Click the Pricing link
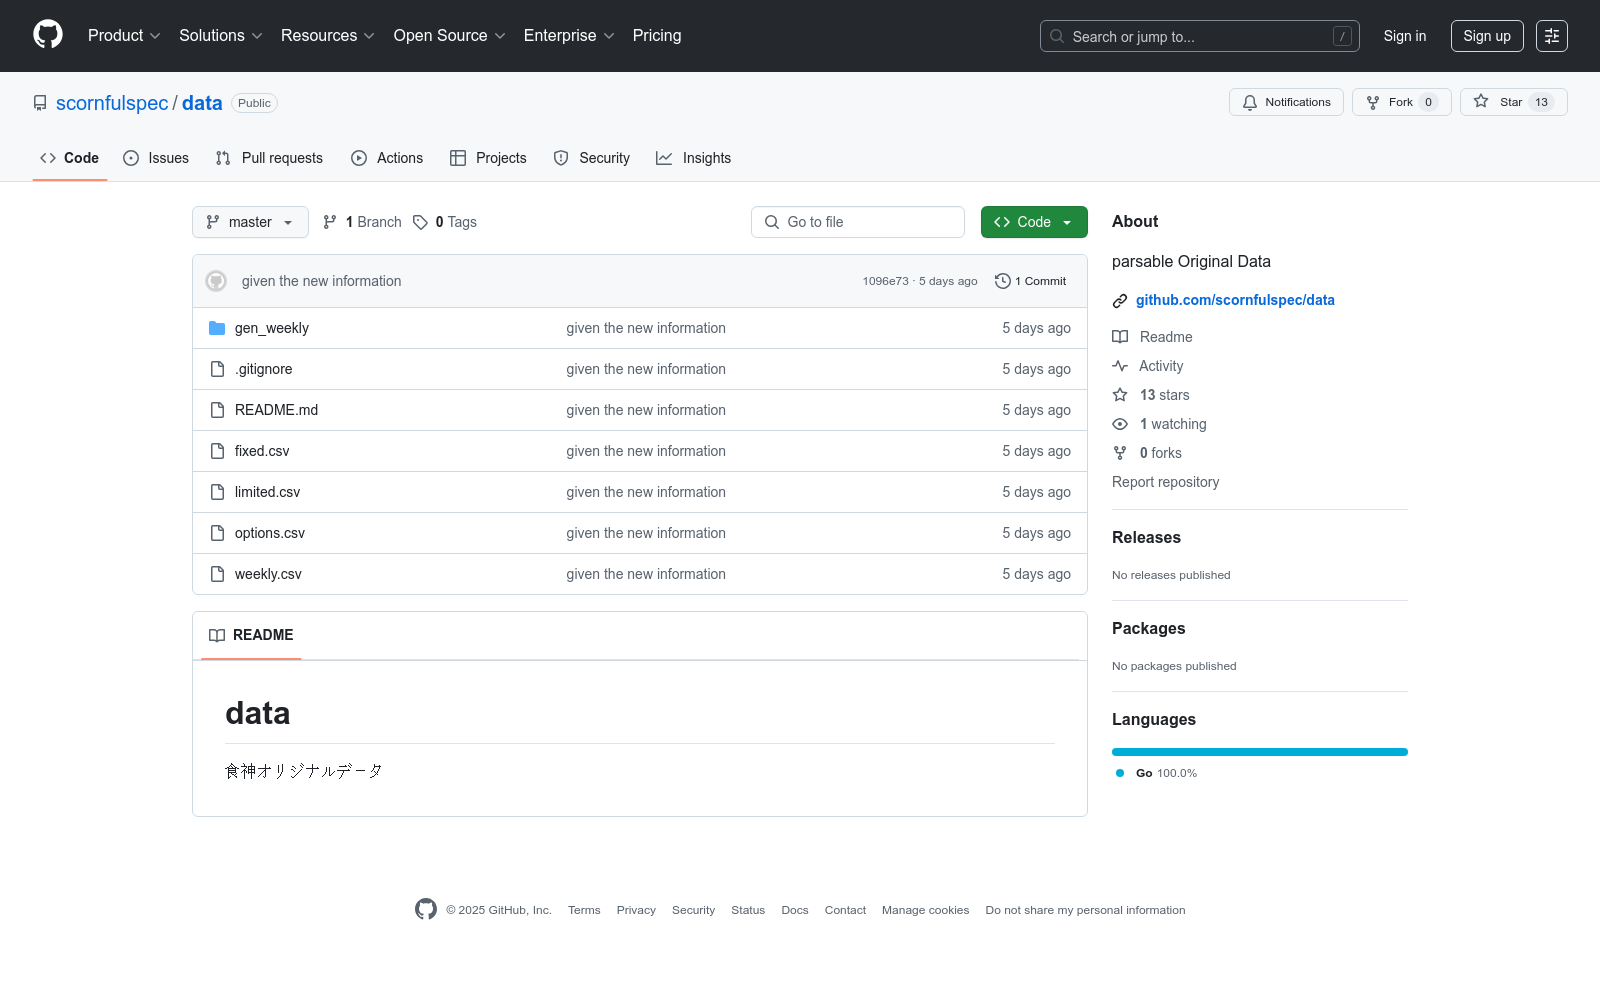1600x1000 pixels. [x=657, y=35]
